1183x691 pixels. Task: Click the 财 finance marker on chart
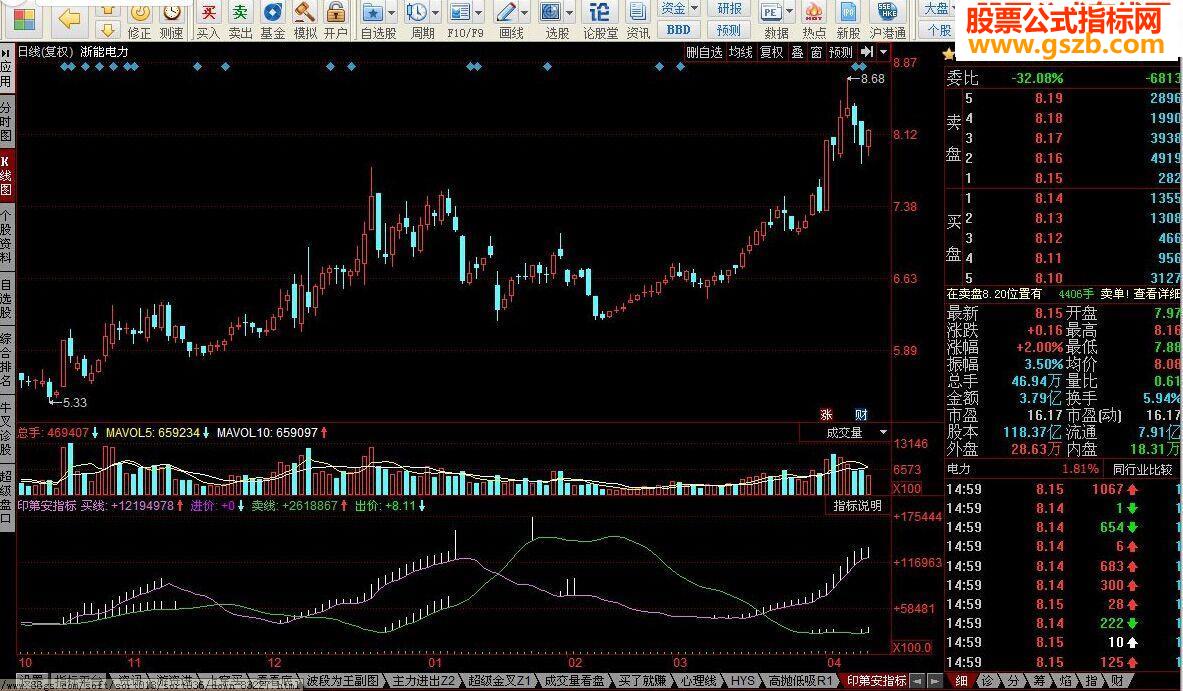[x=861, y=414]
